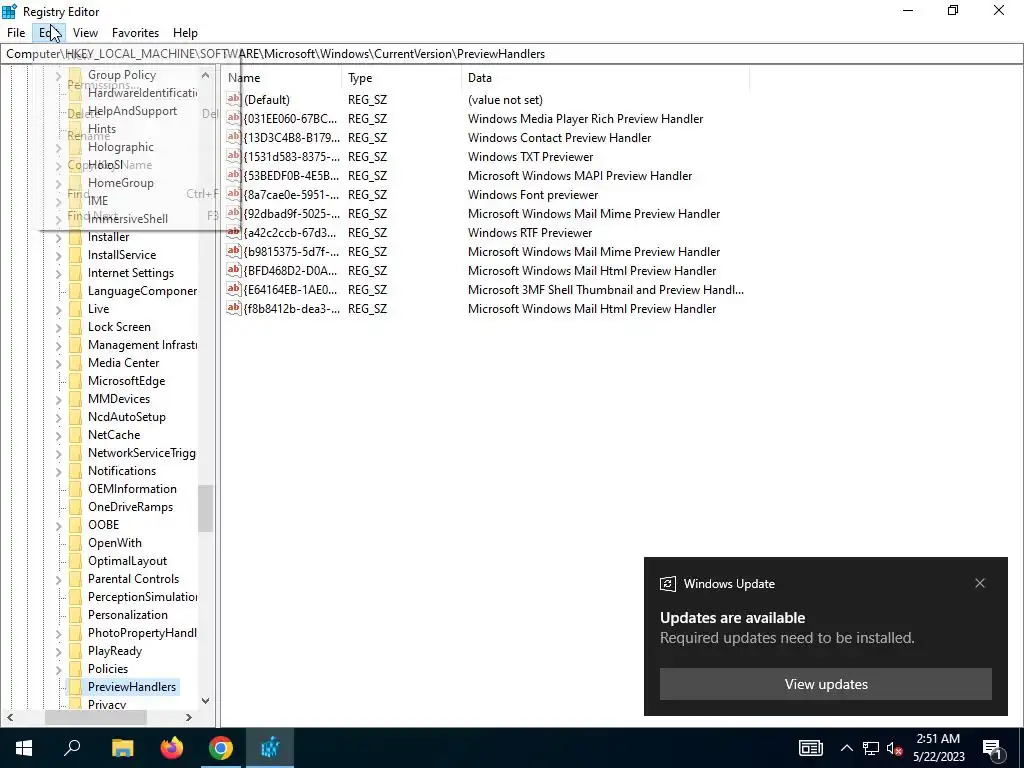Select the OptimalLayout key
The image size is (1024, 768).
click(x=127, y=561)
